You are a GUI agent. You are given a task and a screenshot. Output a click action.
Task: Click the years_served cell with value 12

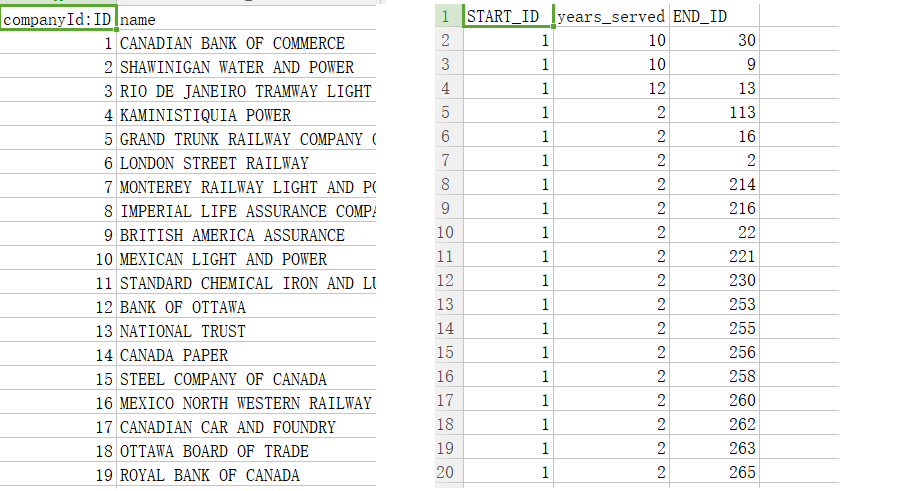click(611, 88)
